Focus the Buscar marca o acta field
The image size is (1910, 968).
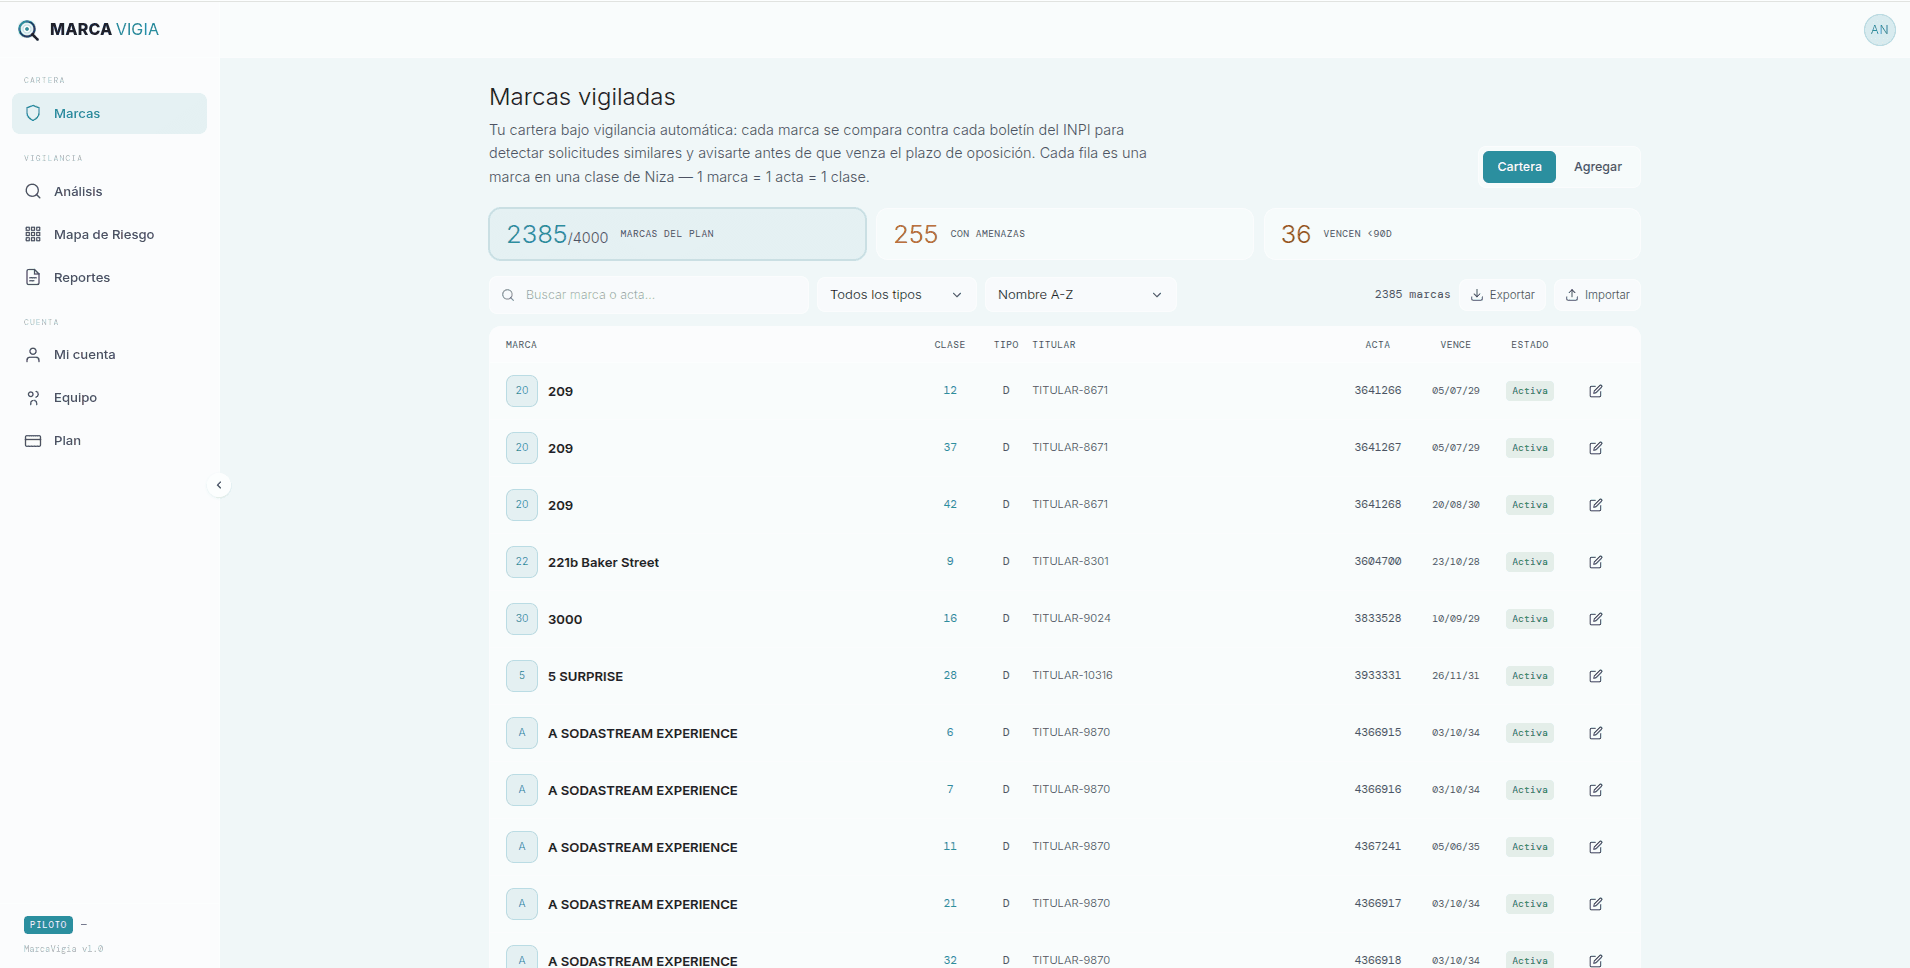coord(649,295)
